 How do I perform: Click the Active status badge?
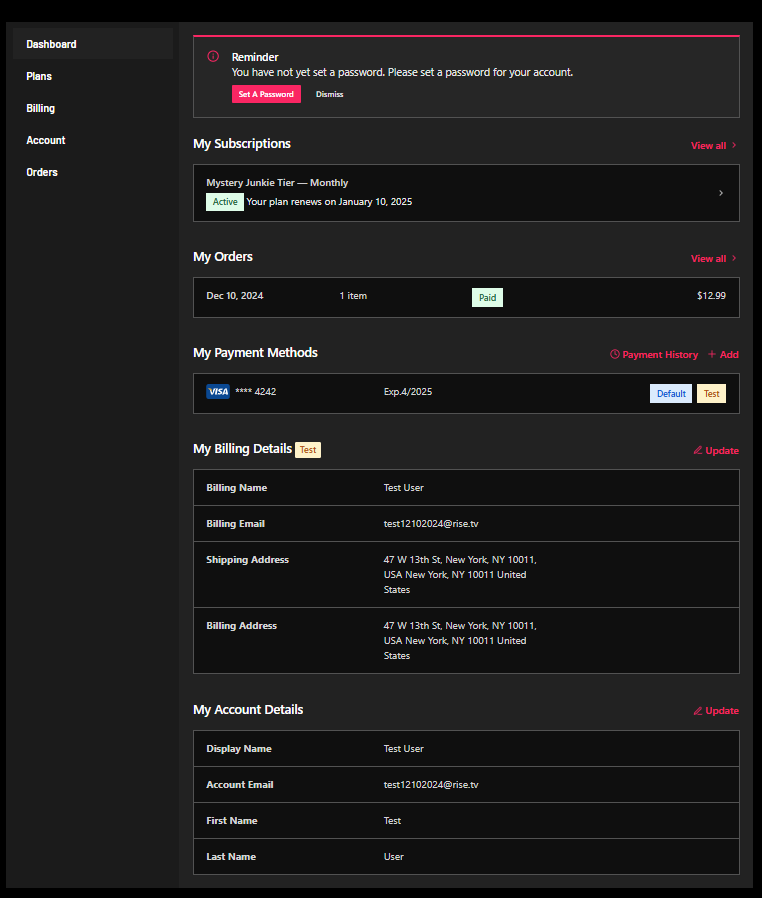pyautogui.click(x=225, y=202)
